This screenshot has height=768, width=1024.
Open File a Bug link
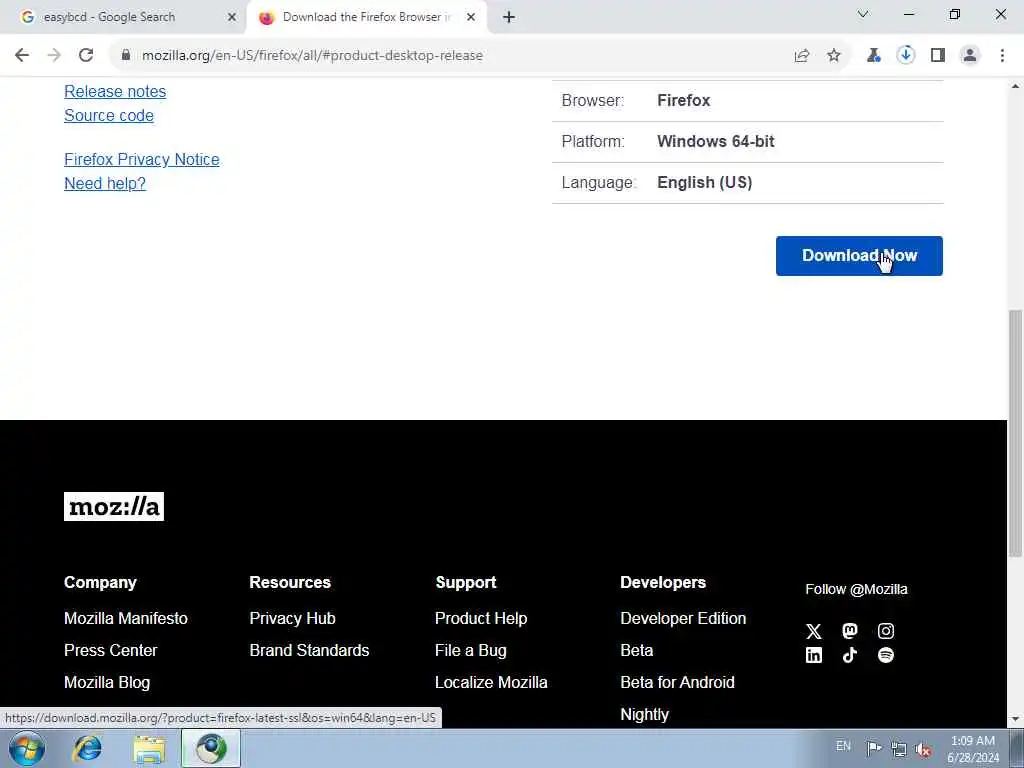coord(470,650)
